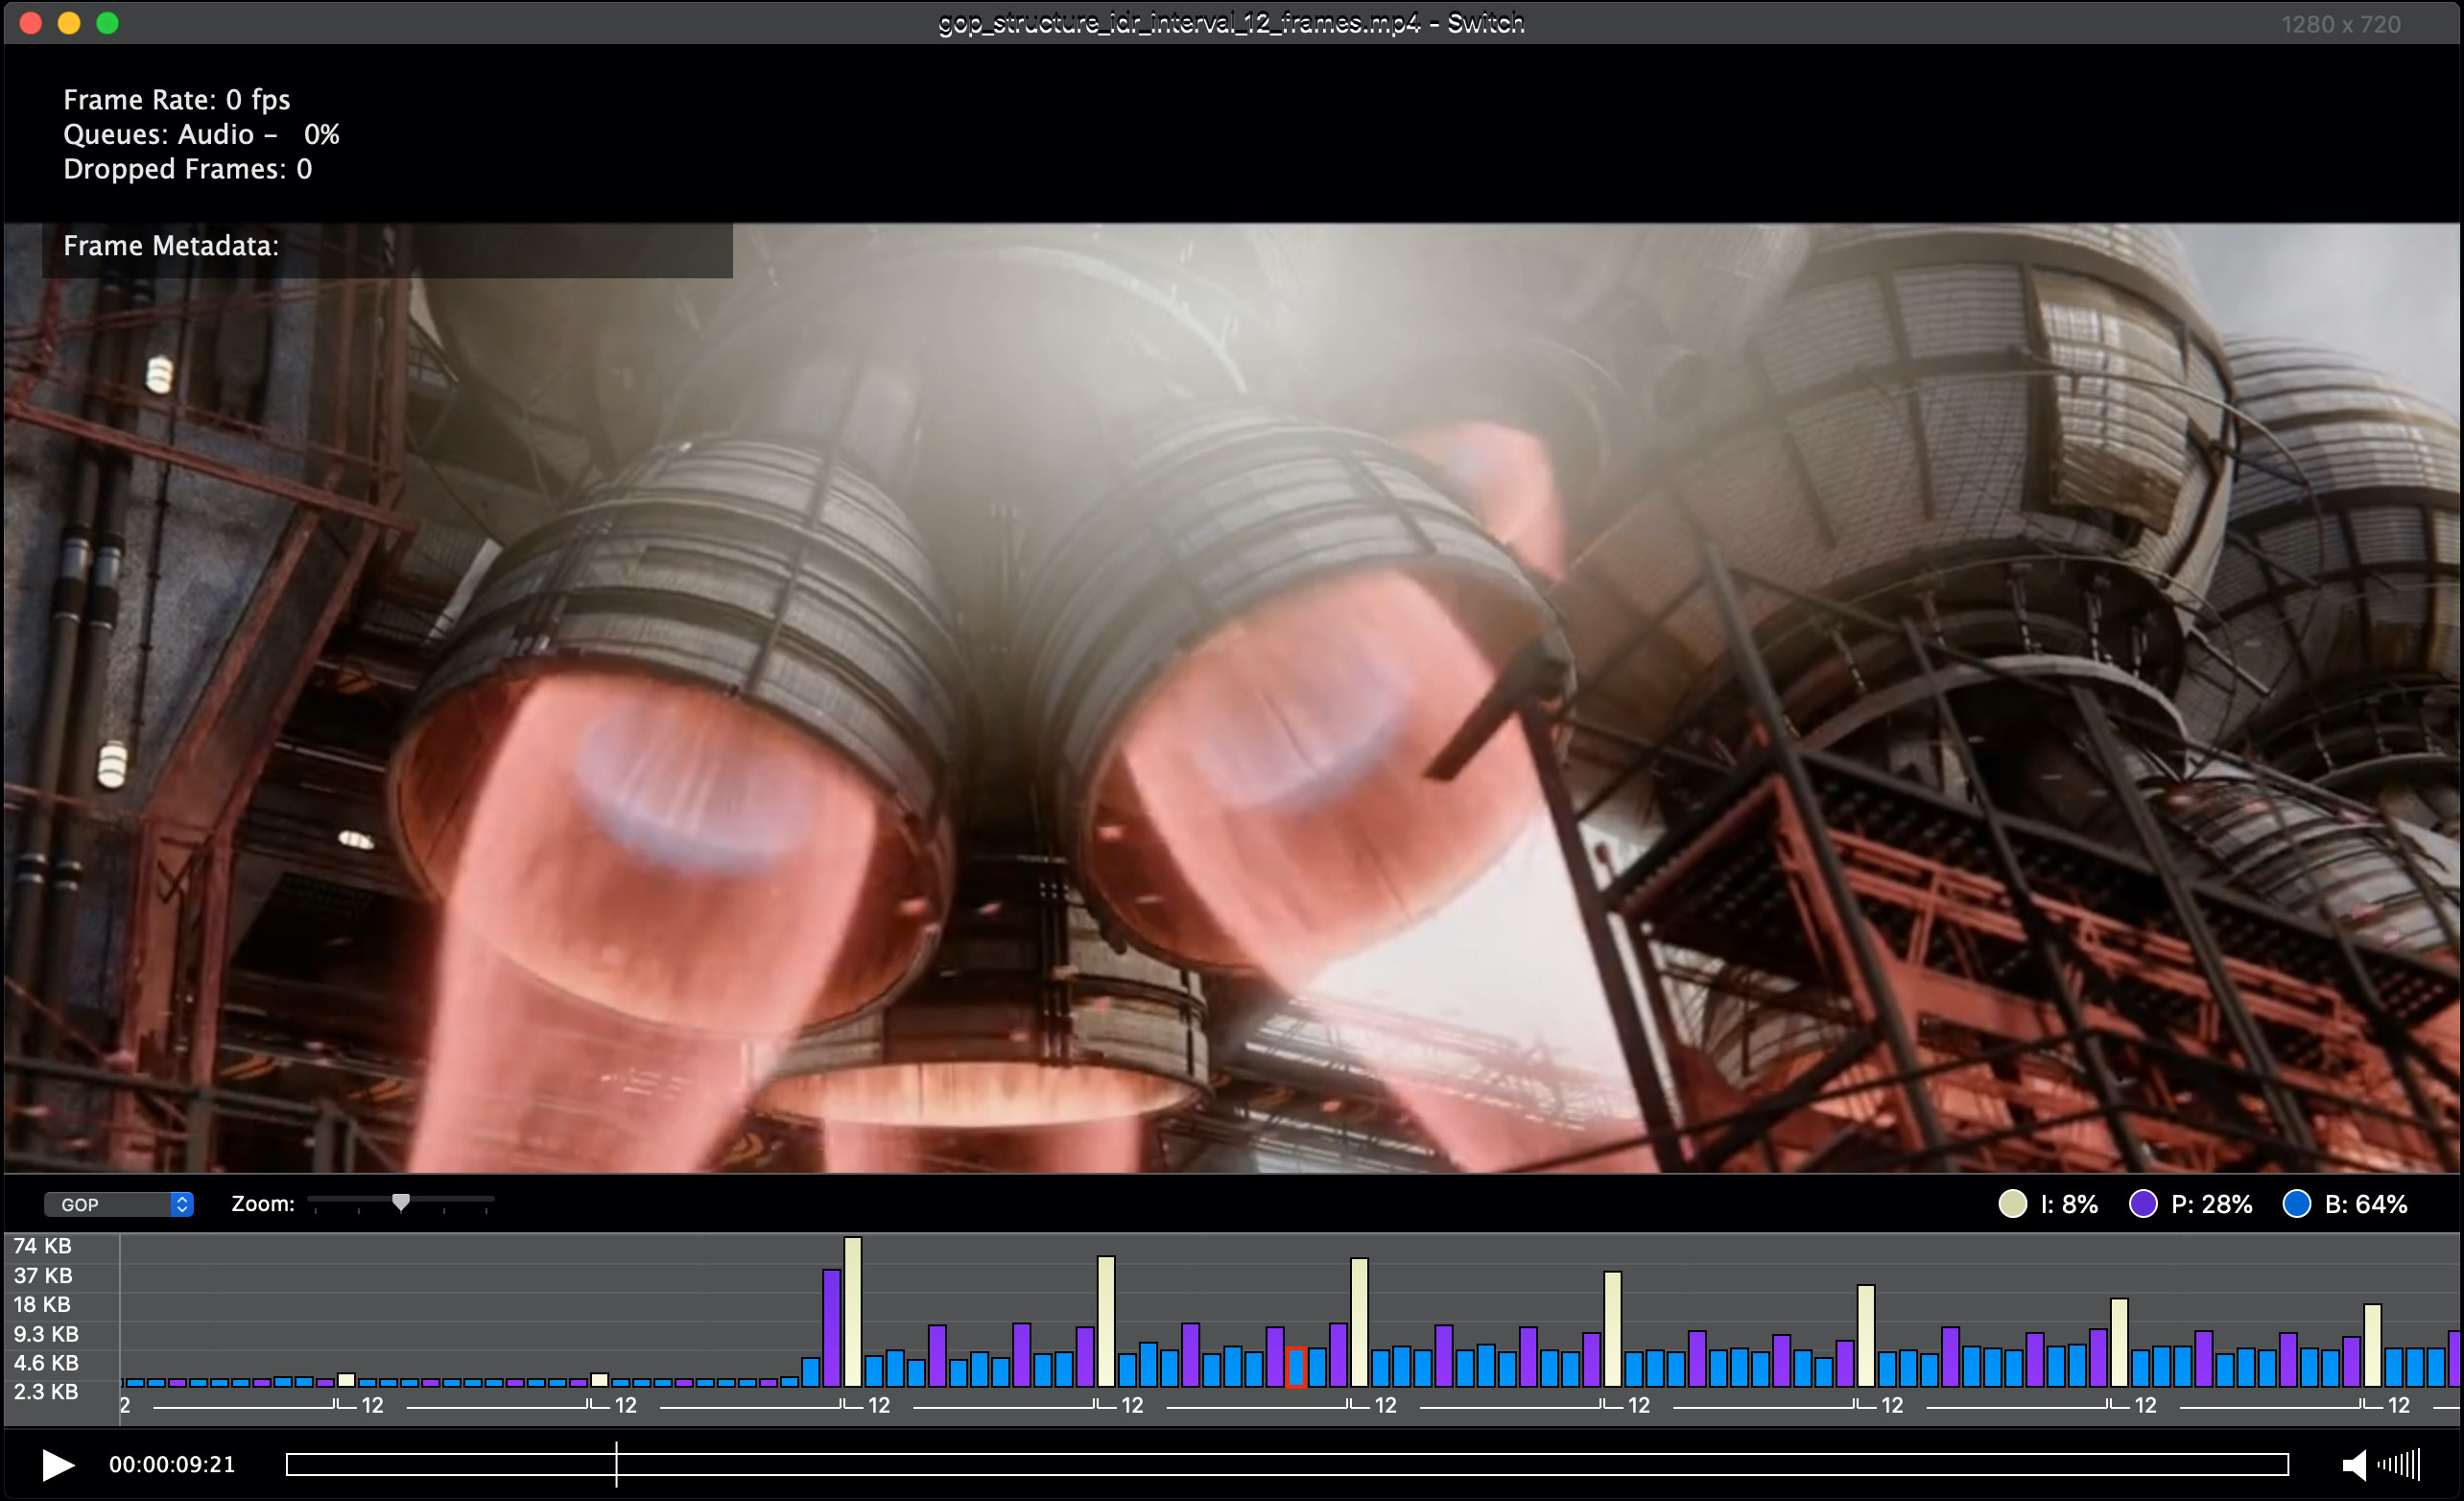The image size is (2464, 1501).
Task: Click the P-frame purple legend circle
Action: coord(2143,1204)
